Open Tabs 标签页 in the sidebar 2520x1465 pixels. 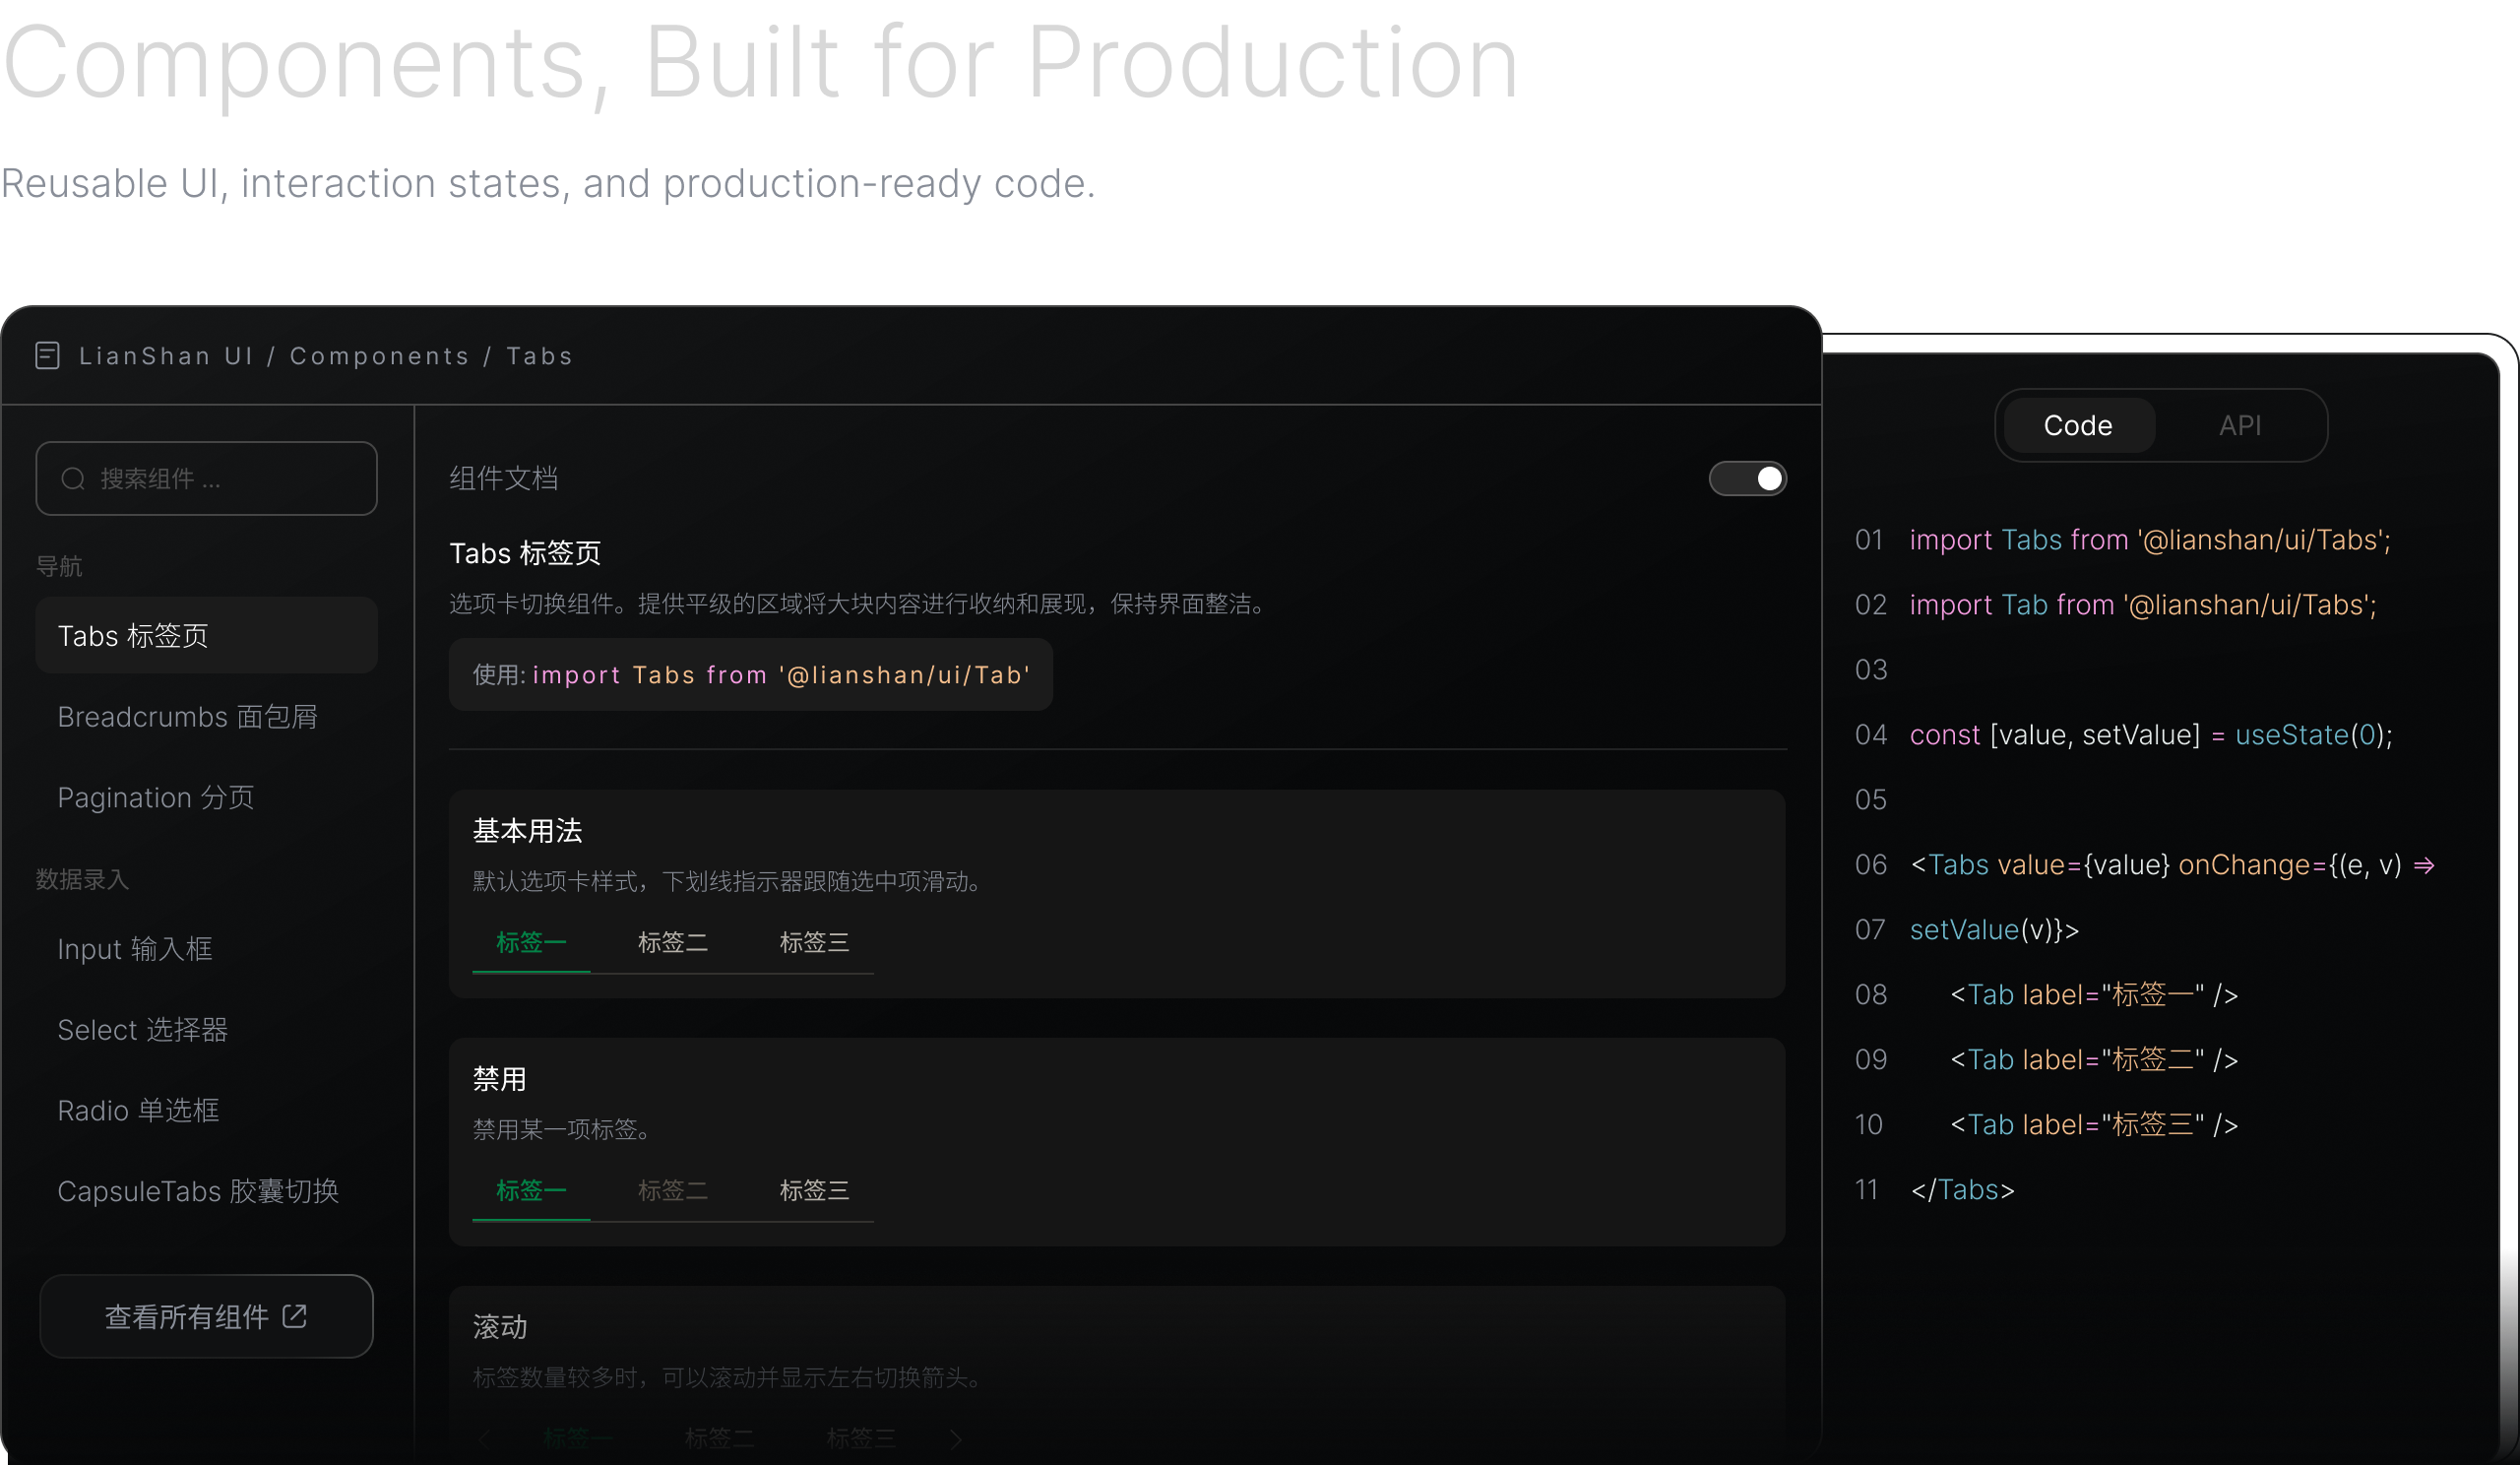pyautogui.click(x=206, y=635)
